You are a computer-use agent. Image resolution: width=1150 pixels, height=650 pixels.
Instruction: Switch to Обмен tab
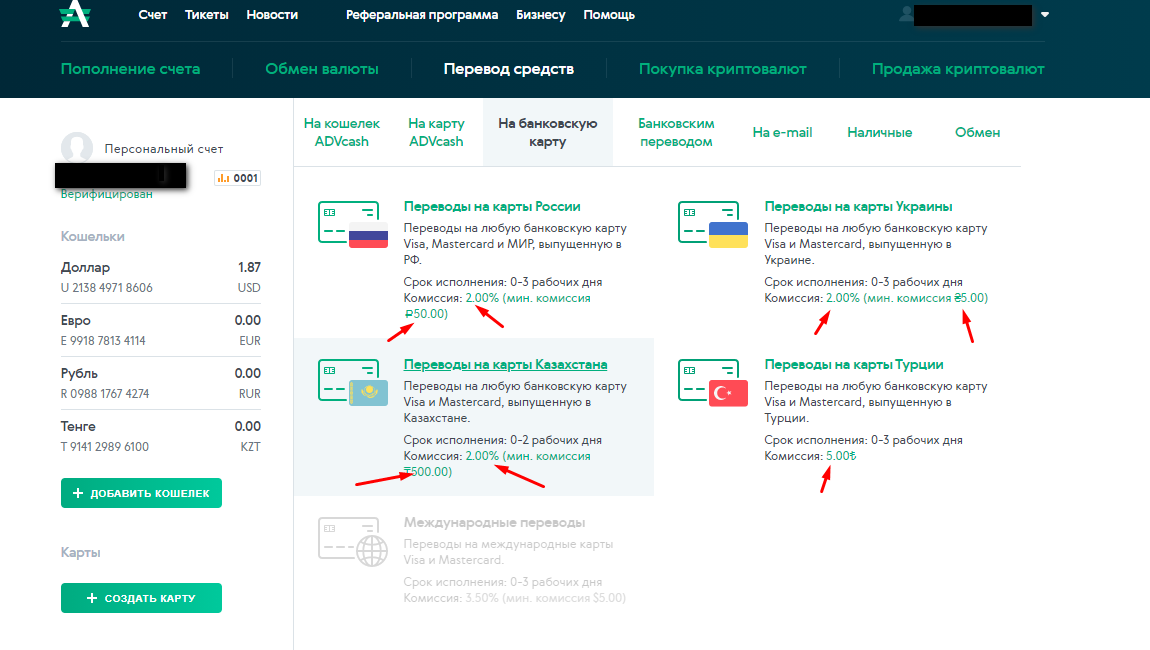(978, 133)
